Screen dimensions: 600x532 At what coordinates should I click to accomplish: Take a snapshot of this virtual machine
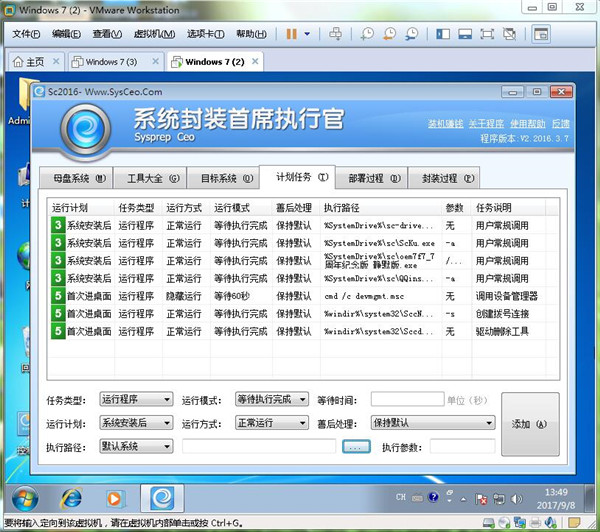click(367, 34)
